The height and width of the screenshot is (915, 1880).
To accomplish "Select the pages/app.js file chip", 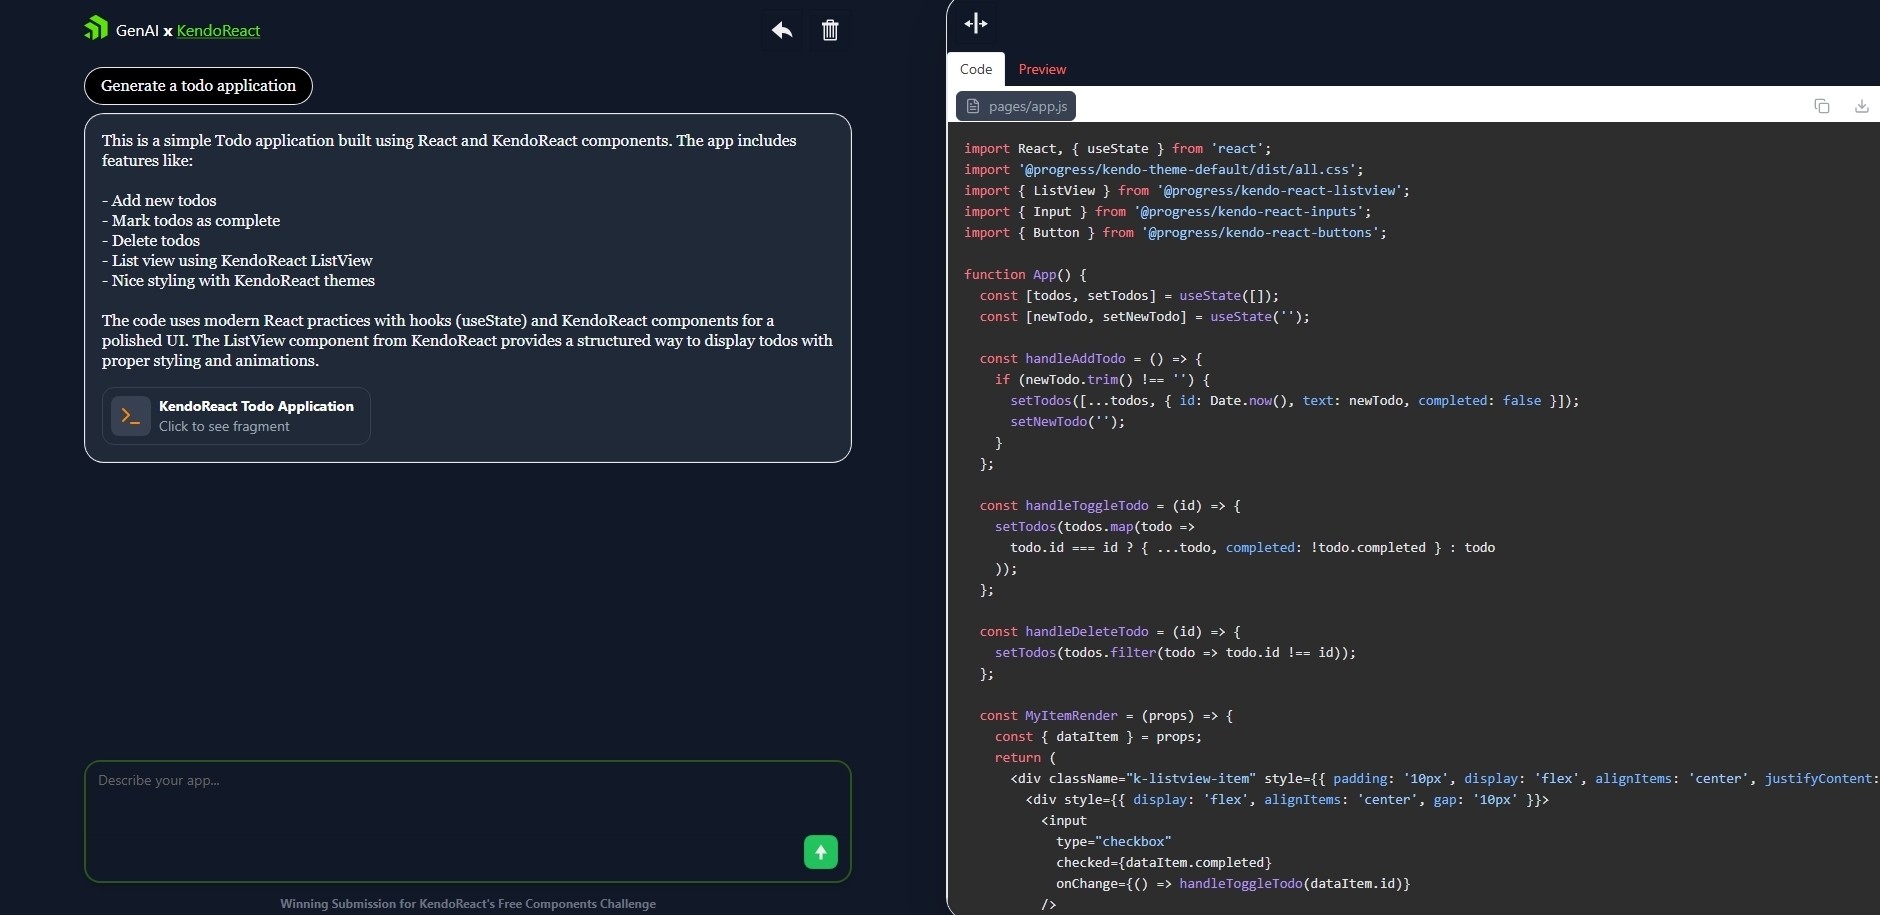I will point(1016,106).
